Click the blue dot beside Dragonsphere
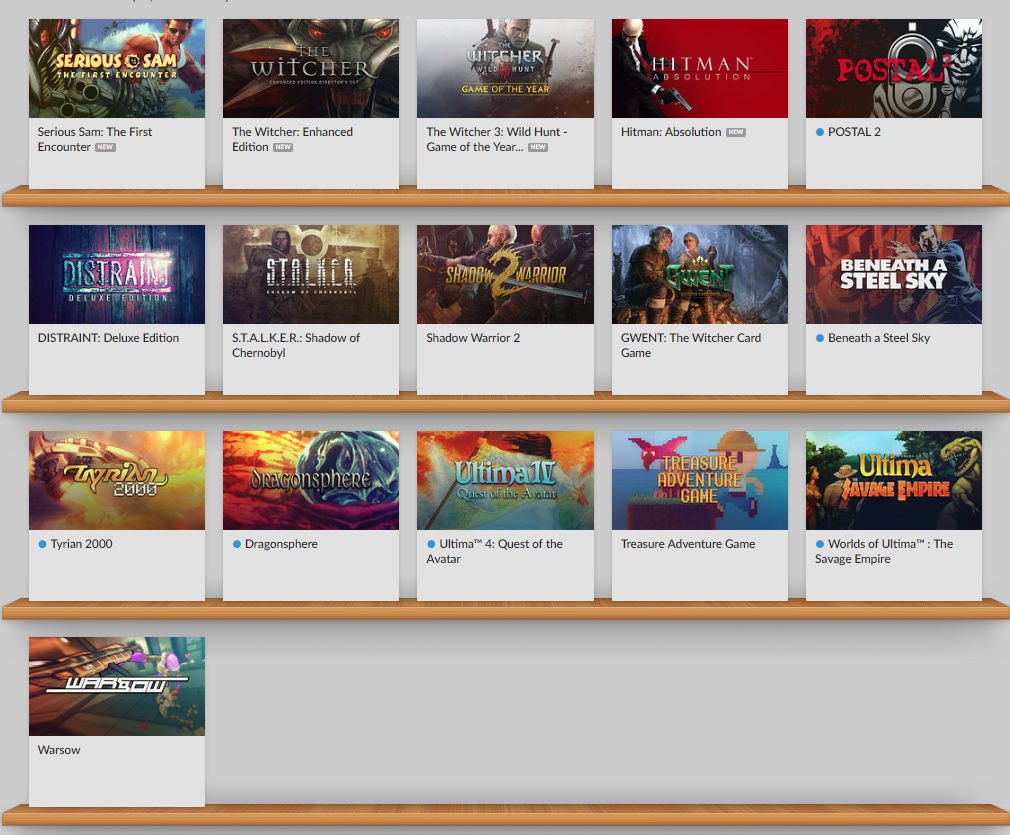The image size is (1010, 835). (x=236, y=544)
